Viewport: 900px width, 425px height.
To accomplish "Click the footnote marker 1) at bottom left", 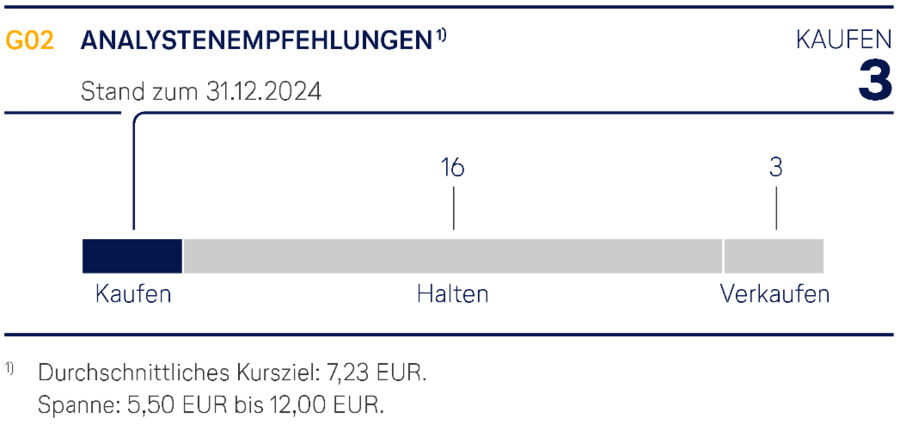I will (x=10, y=368).
